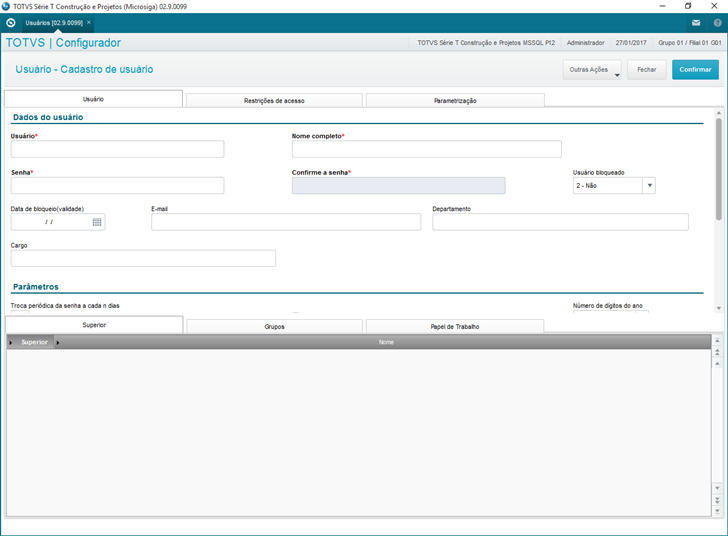The height and width of the screenshot is (536, 728).
Task: Click the Fechar button
Action: [x=646, y=70]
